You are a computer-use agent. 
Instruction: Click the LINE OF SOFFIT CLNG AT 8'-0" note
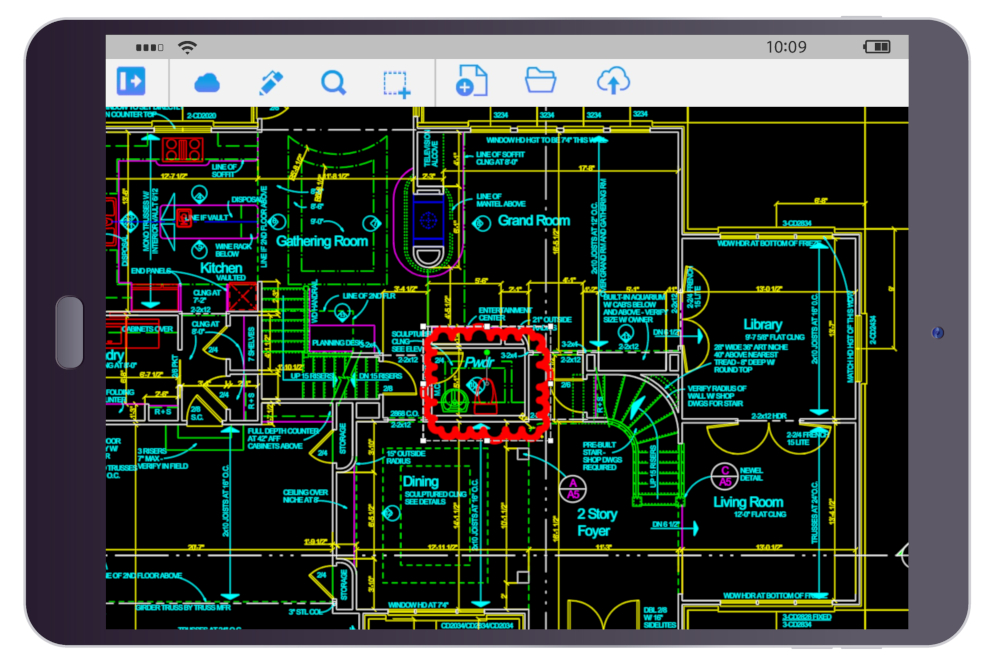tap(500, 158)
